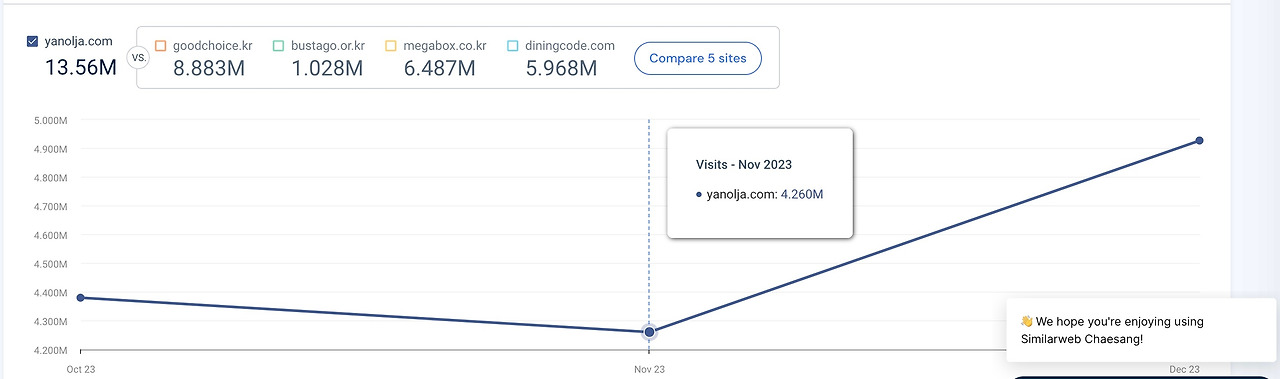Select the megabox.co.kr checkbox
The image size is (1280, 379).
[391, 46]
